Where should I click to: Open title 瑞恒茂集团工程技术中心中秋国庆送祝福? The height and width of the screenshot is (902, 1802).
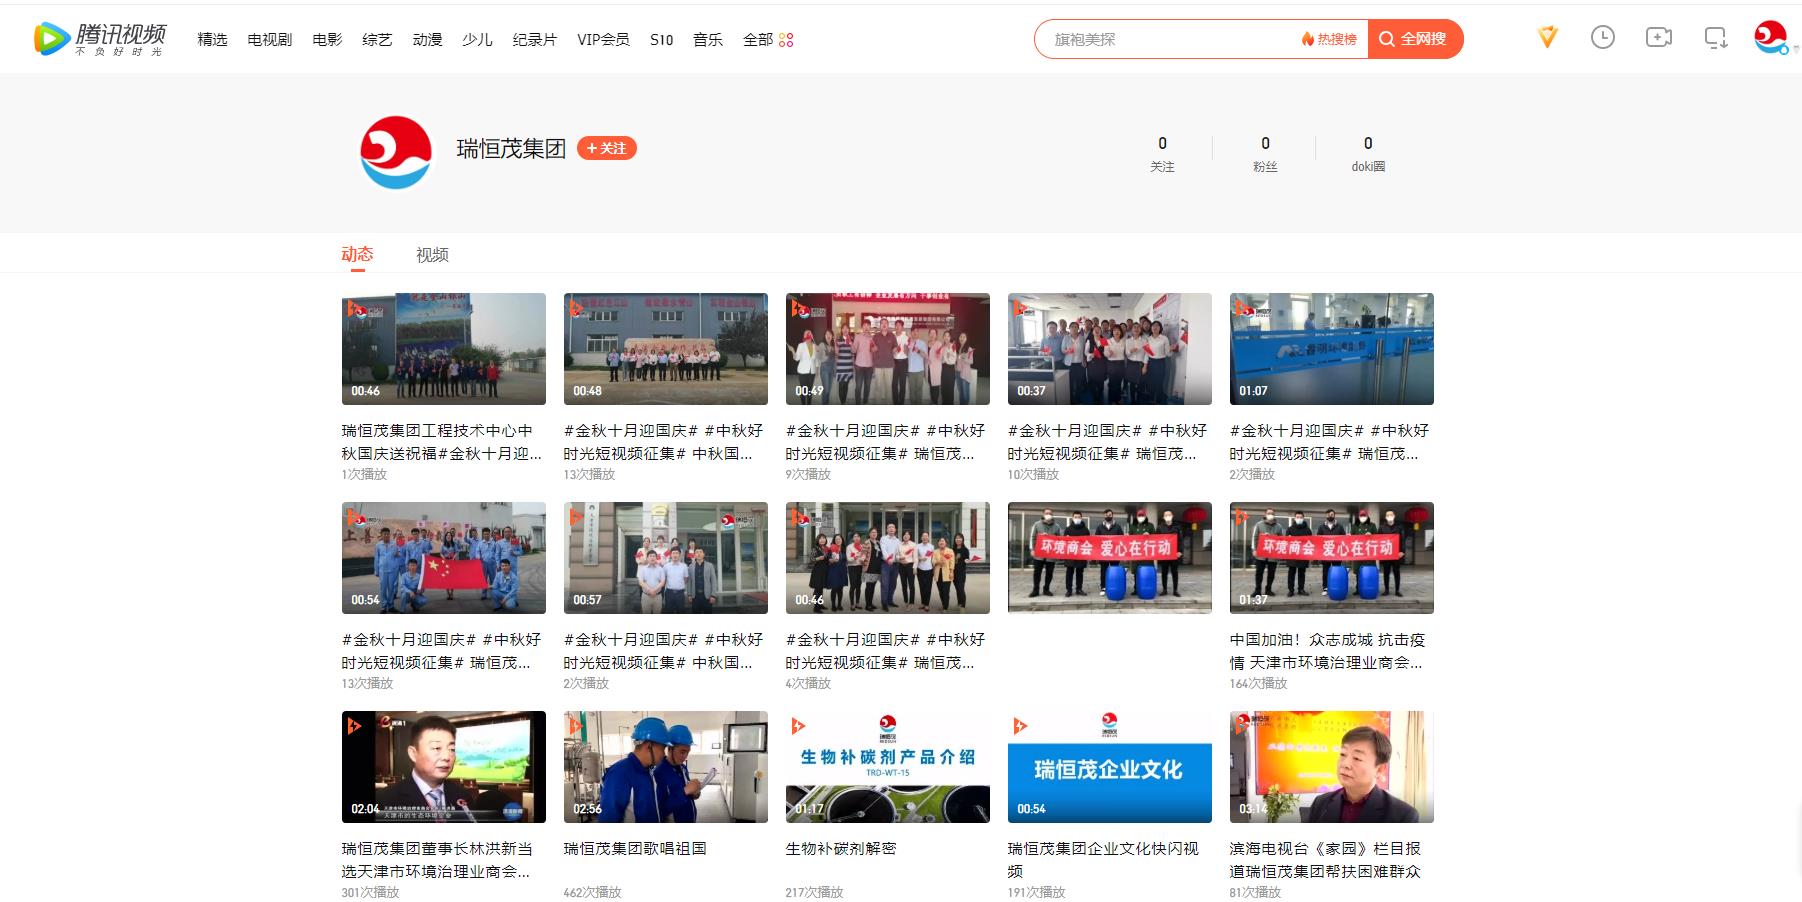(442, 442)
